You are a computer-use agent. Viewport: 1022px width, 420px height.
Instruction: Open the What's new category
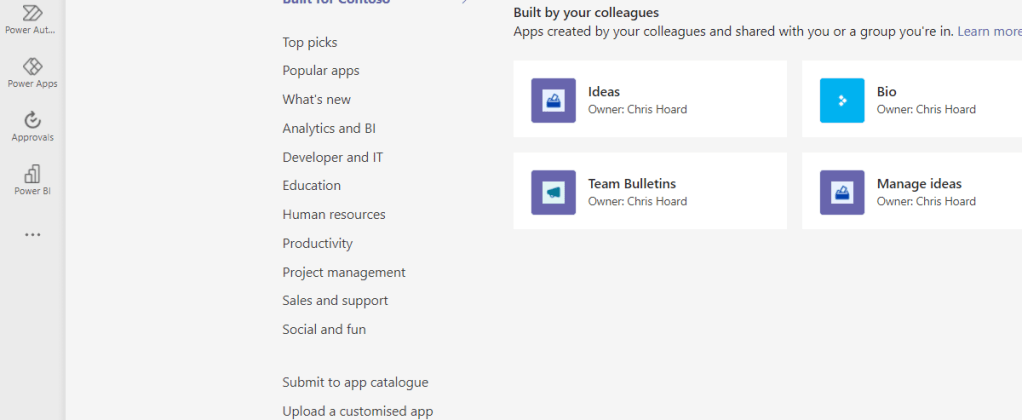(317, 99)
